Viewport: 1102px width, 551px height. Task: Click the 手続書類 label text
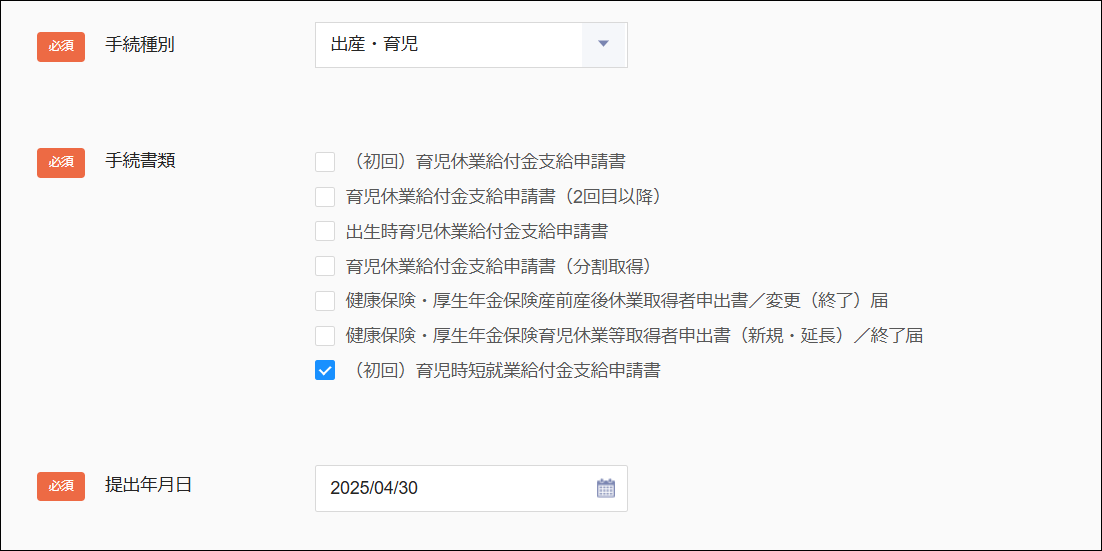click(x=140, y=161)
